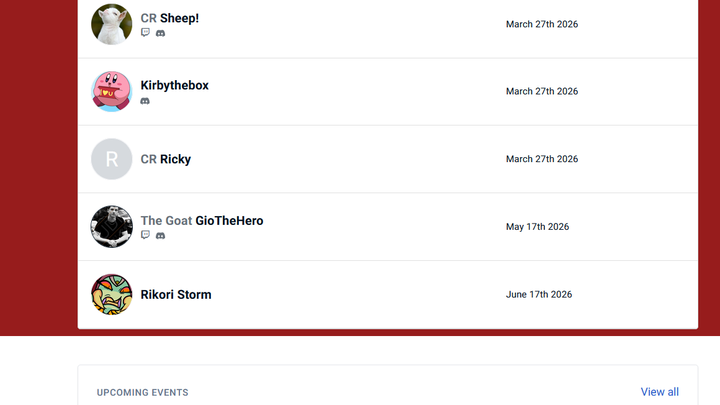Open The Goat GioTheHero profile name

[202, 221]
